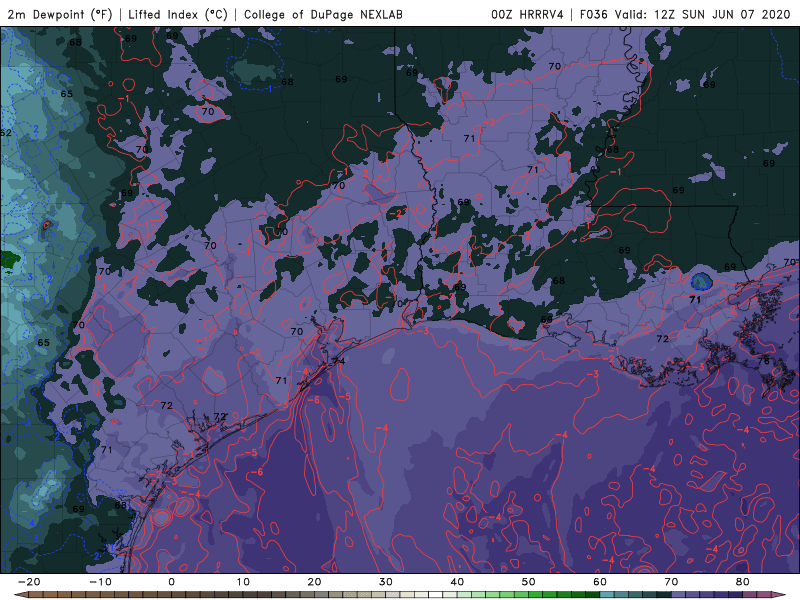
Task: Click the 74 dewpoint value near coast
Action: 339,361
